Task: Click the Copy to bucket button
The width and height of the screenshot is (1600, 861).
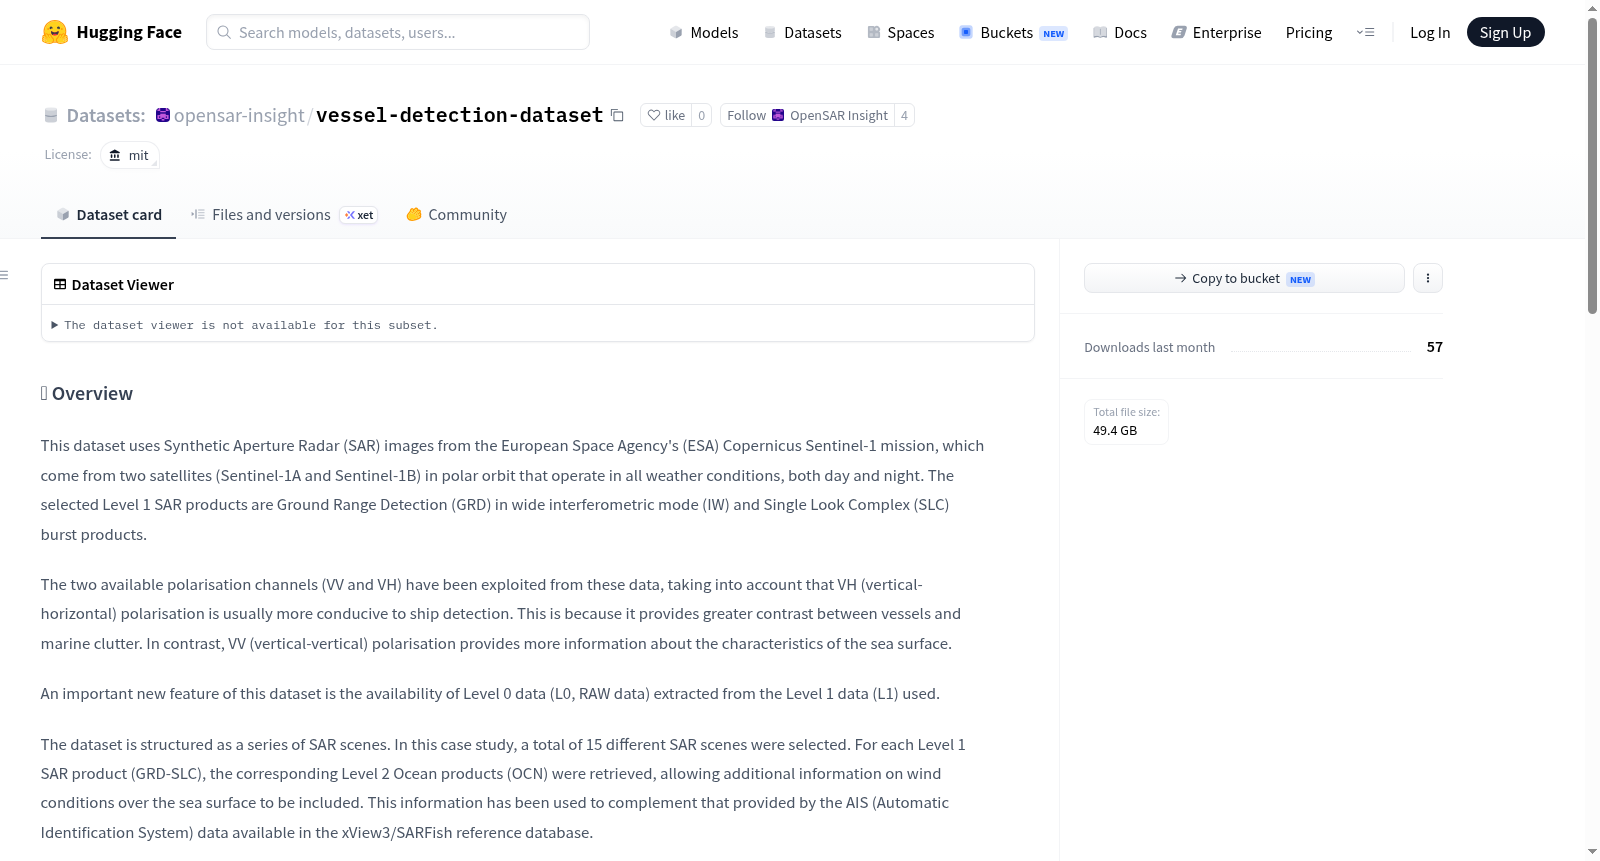Action: coord(1244,278)
